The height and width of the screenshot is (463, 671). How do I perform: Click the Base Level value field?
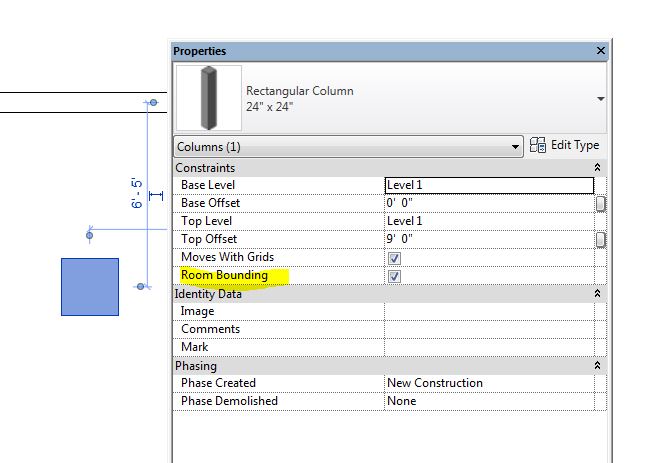tap(489, 185)
